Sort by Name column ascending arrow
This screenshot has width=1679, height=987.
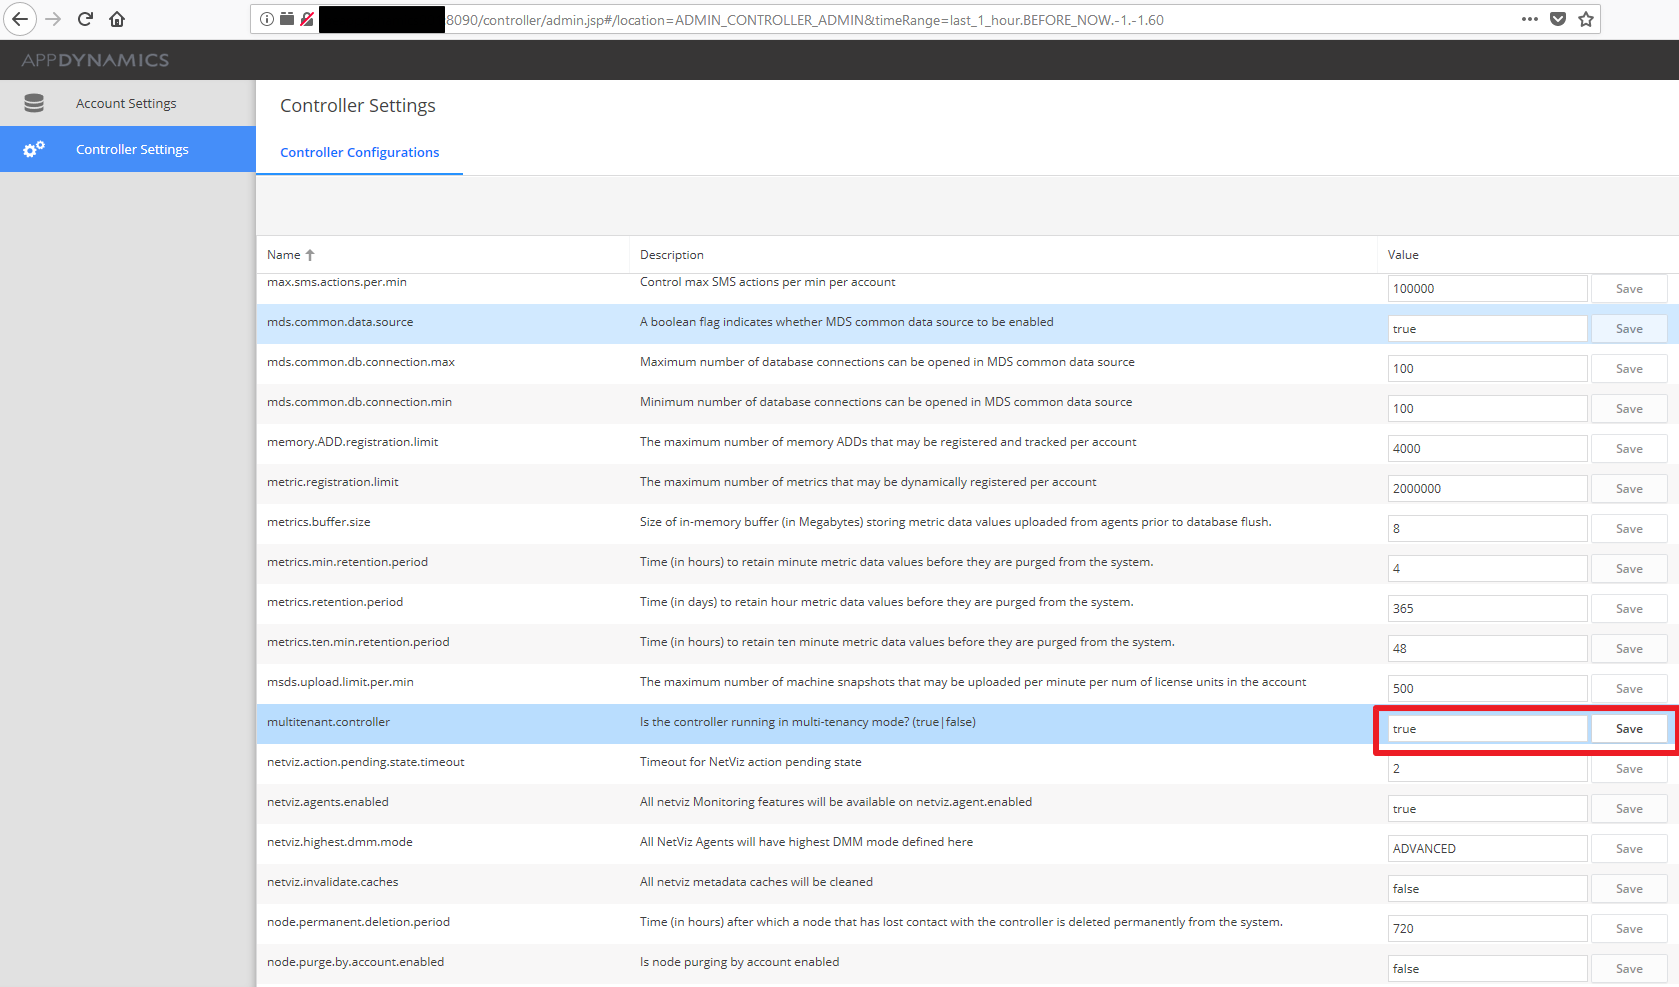(310, 255)
